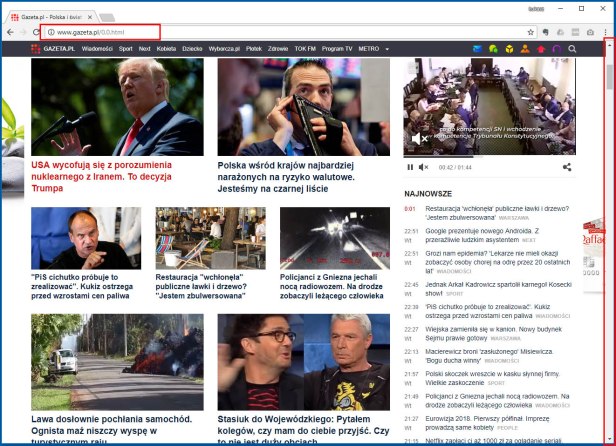This screenshot has width=616, height=446.
Task: Open the Sport menu item
Action: [x=125, y=49]
